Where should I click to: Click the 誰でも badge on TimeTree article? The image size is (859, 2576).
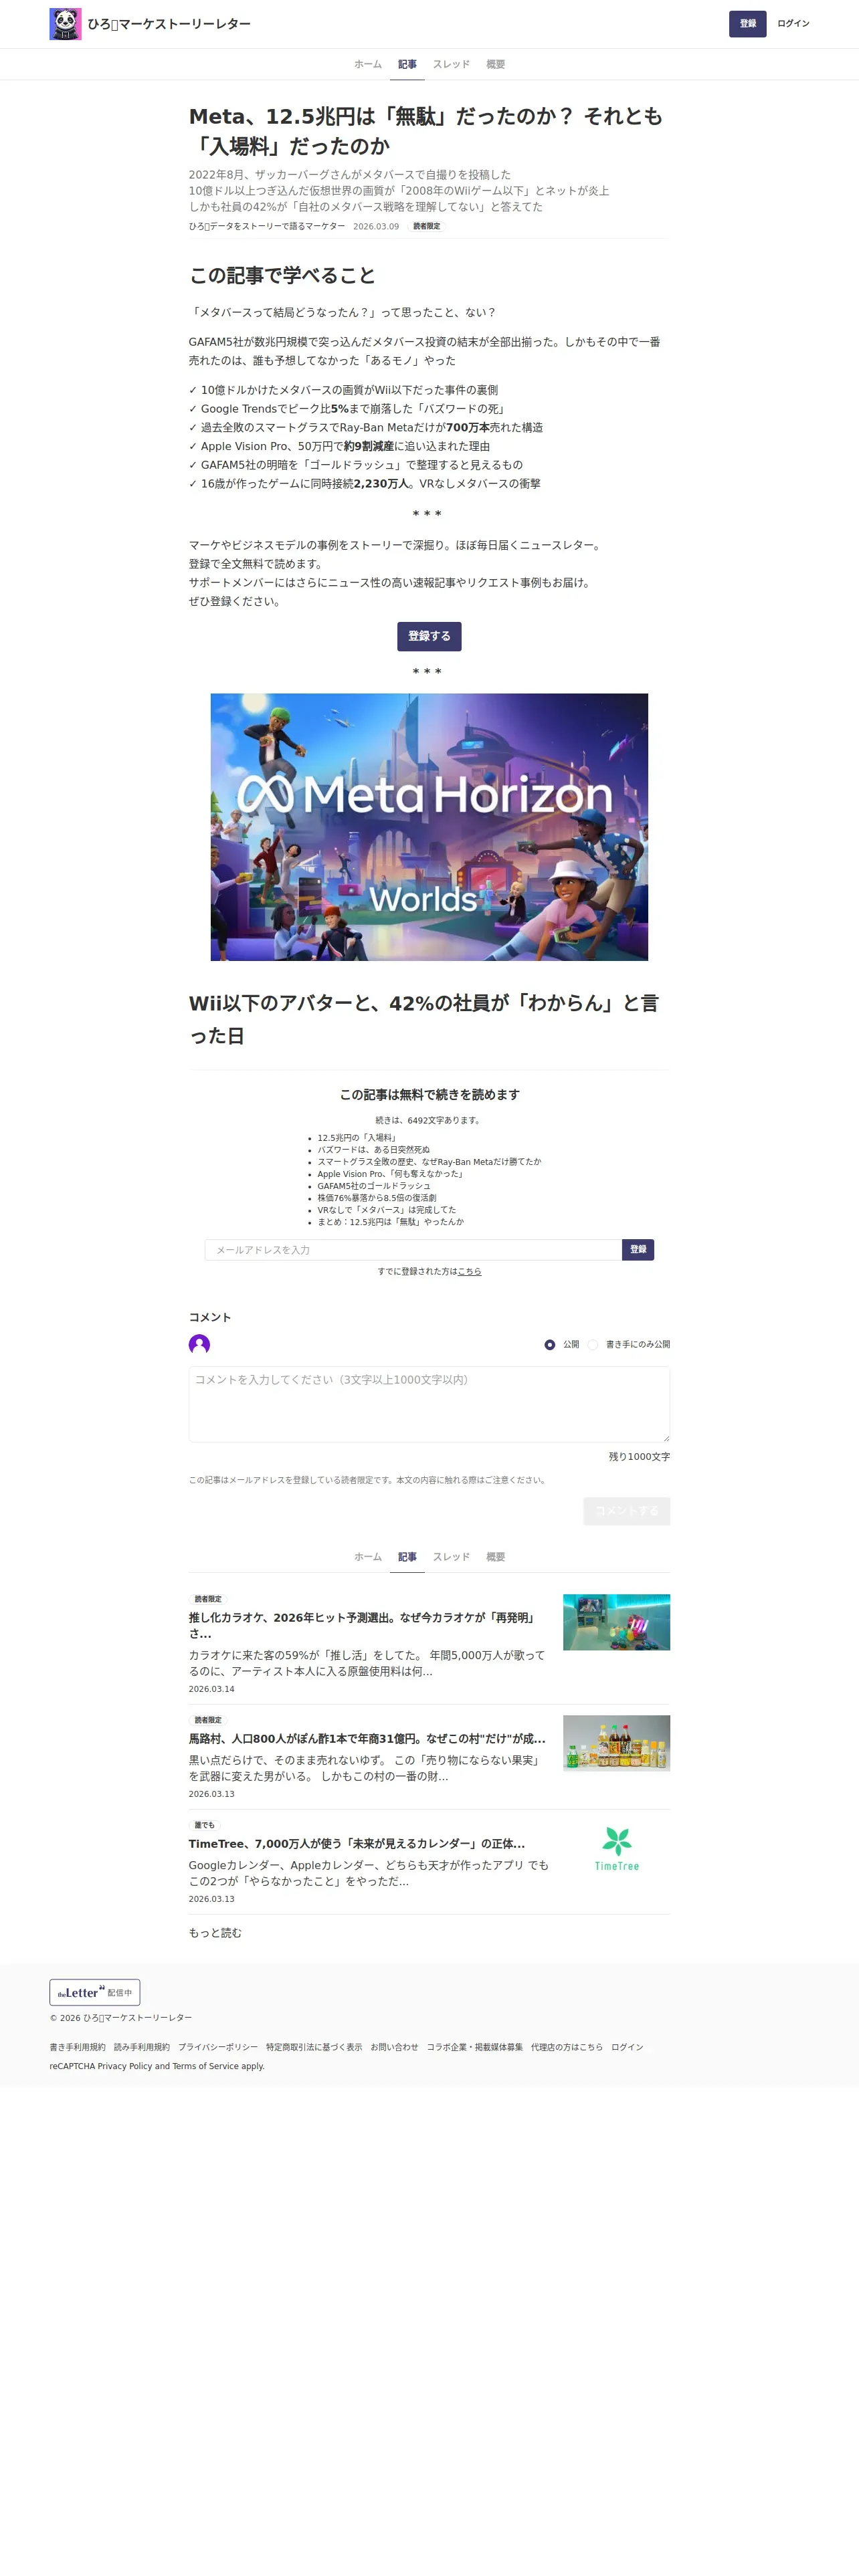coord(204,1825)
